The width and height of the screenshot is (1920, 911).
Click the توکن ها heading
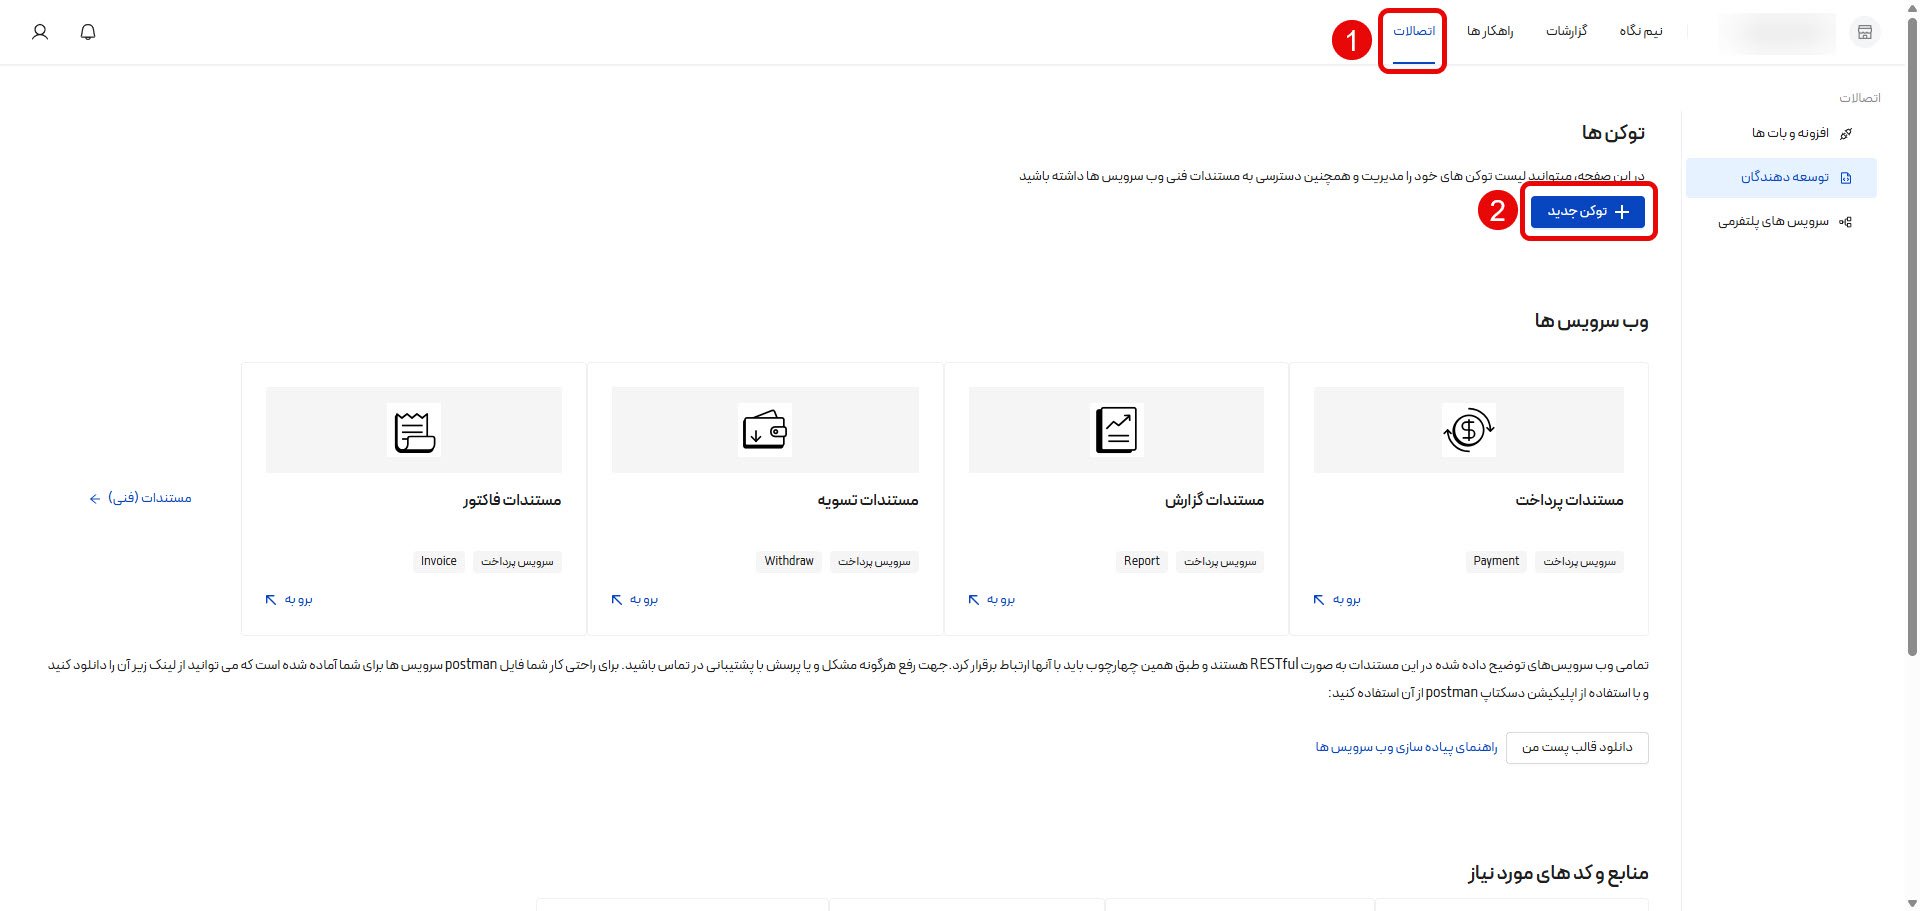1613,132
